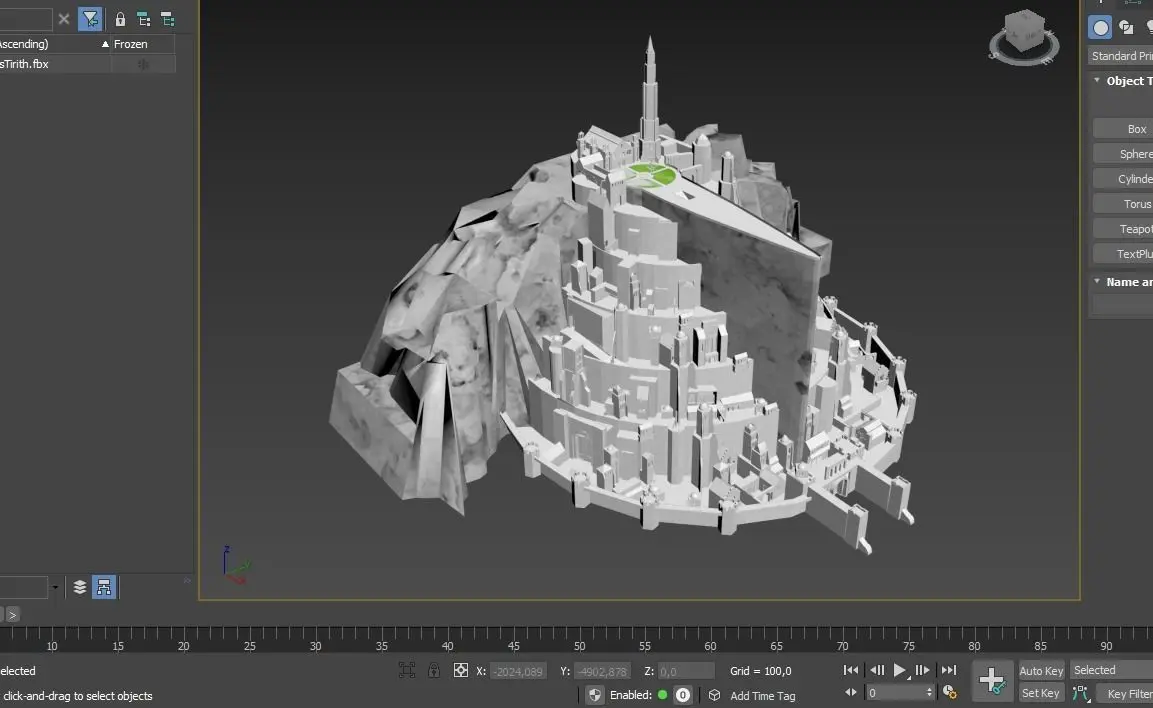Click the sort by hierarchy icon in explorer footer

coord(104,587)
